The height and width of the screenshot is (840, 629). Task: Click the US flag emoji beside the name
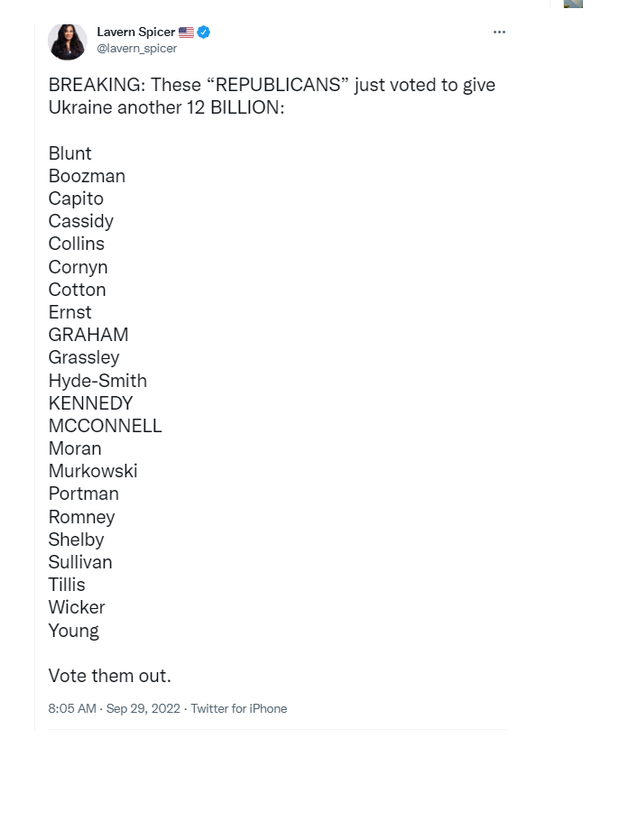[x=186, y=32]
